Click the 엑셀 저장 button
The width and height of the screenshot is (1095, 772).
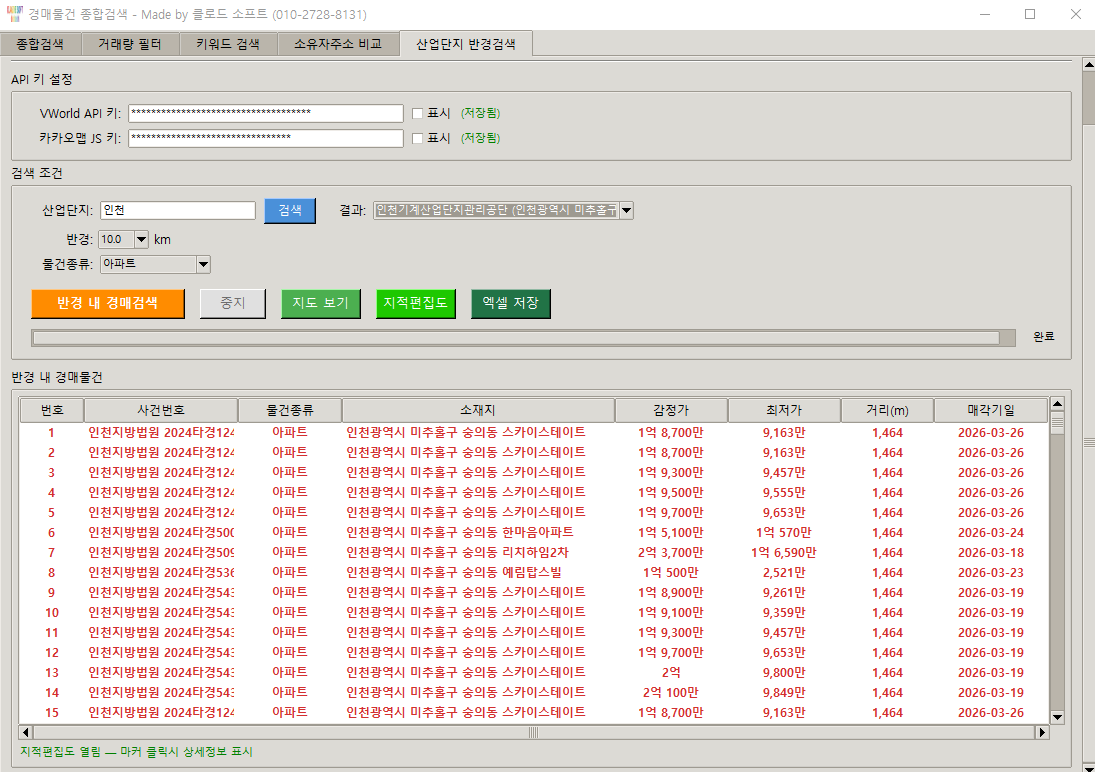click(510, 303)
